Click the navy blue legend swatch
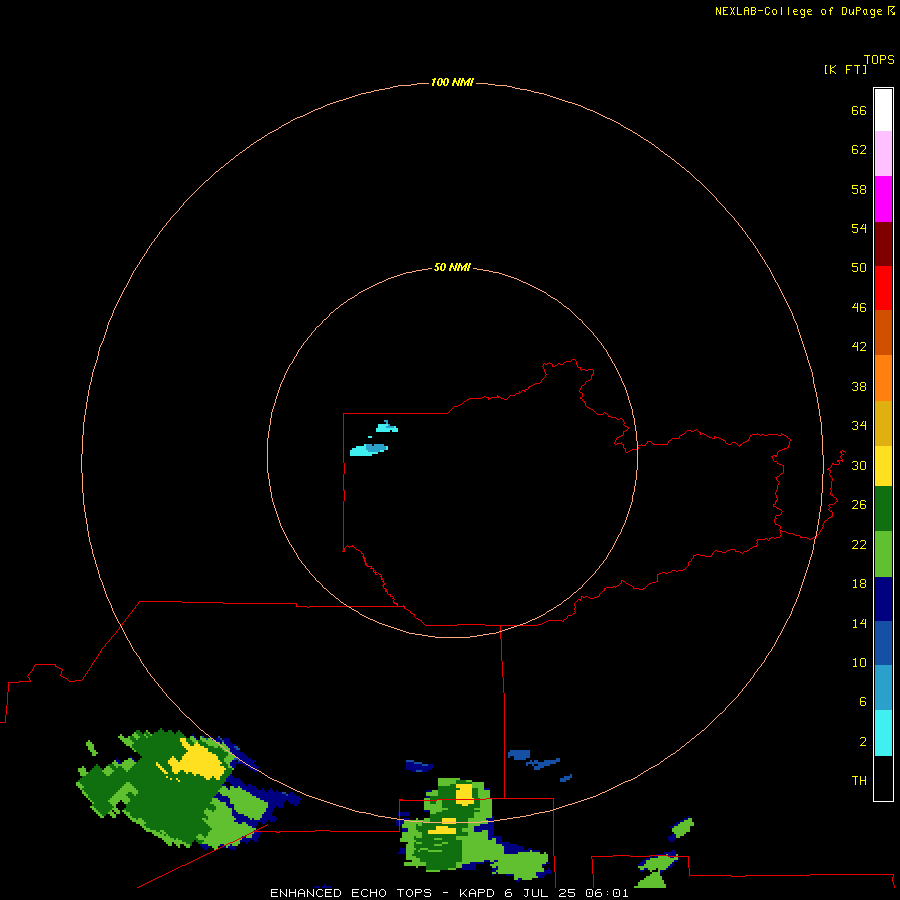The width and height of the screenshot is (900, 900). click(883, 599)
